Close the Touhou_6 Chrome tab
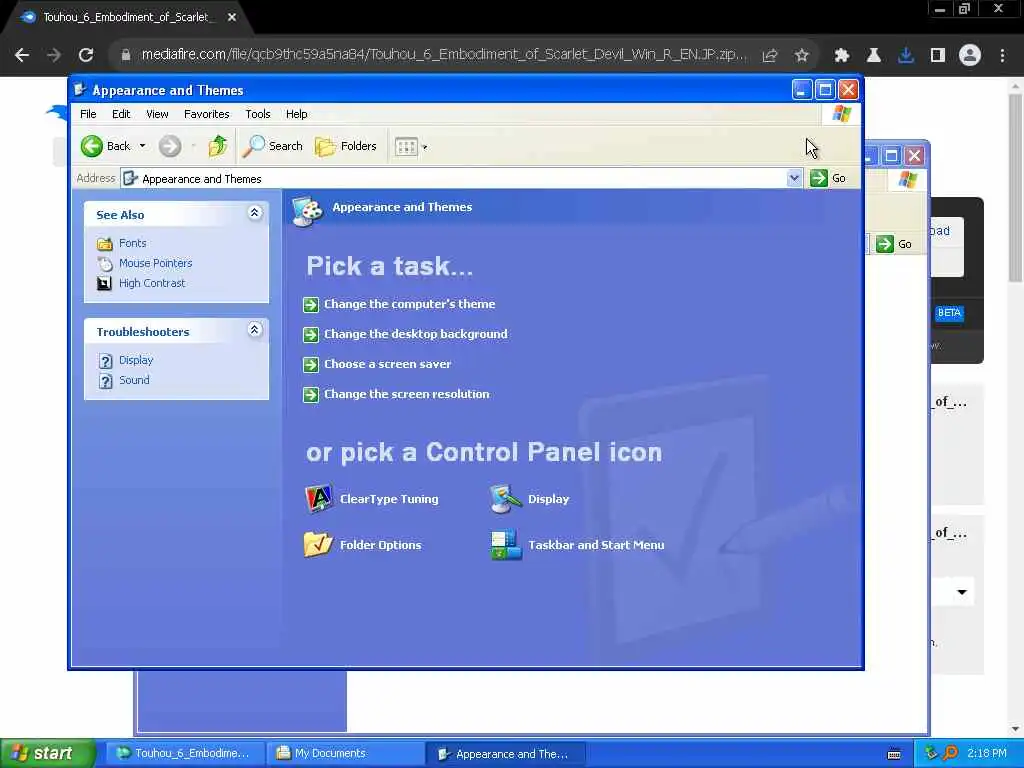 click(x=232, y=17)
